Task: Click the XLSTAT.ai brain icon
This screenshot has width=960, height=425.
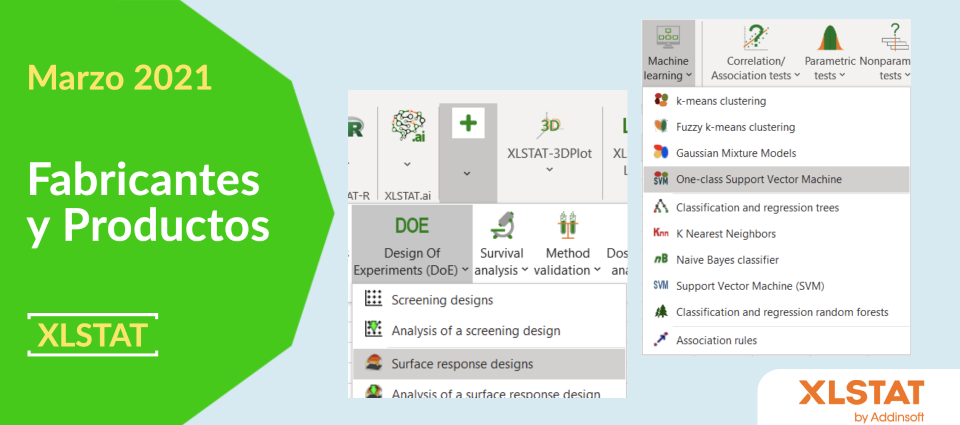Action: (x=408, y=127)
